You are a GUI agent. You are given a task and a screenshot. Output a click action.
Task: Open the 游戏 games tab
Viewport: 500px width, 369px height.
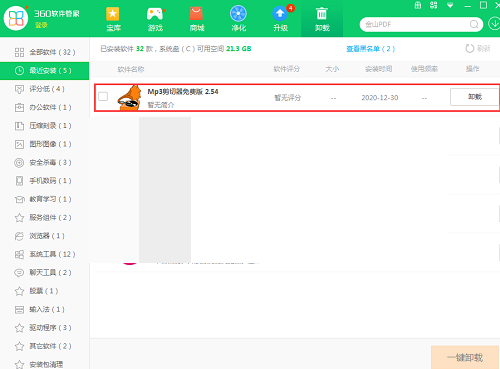tap(155, 19)
